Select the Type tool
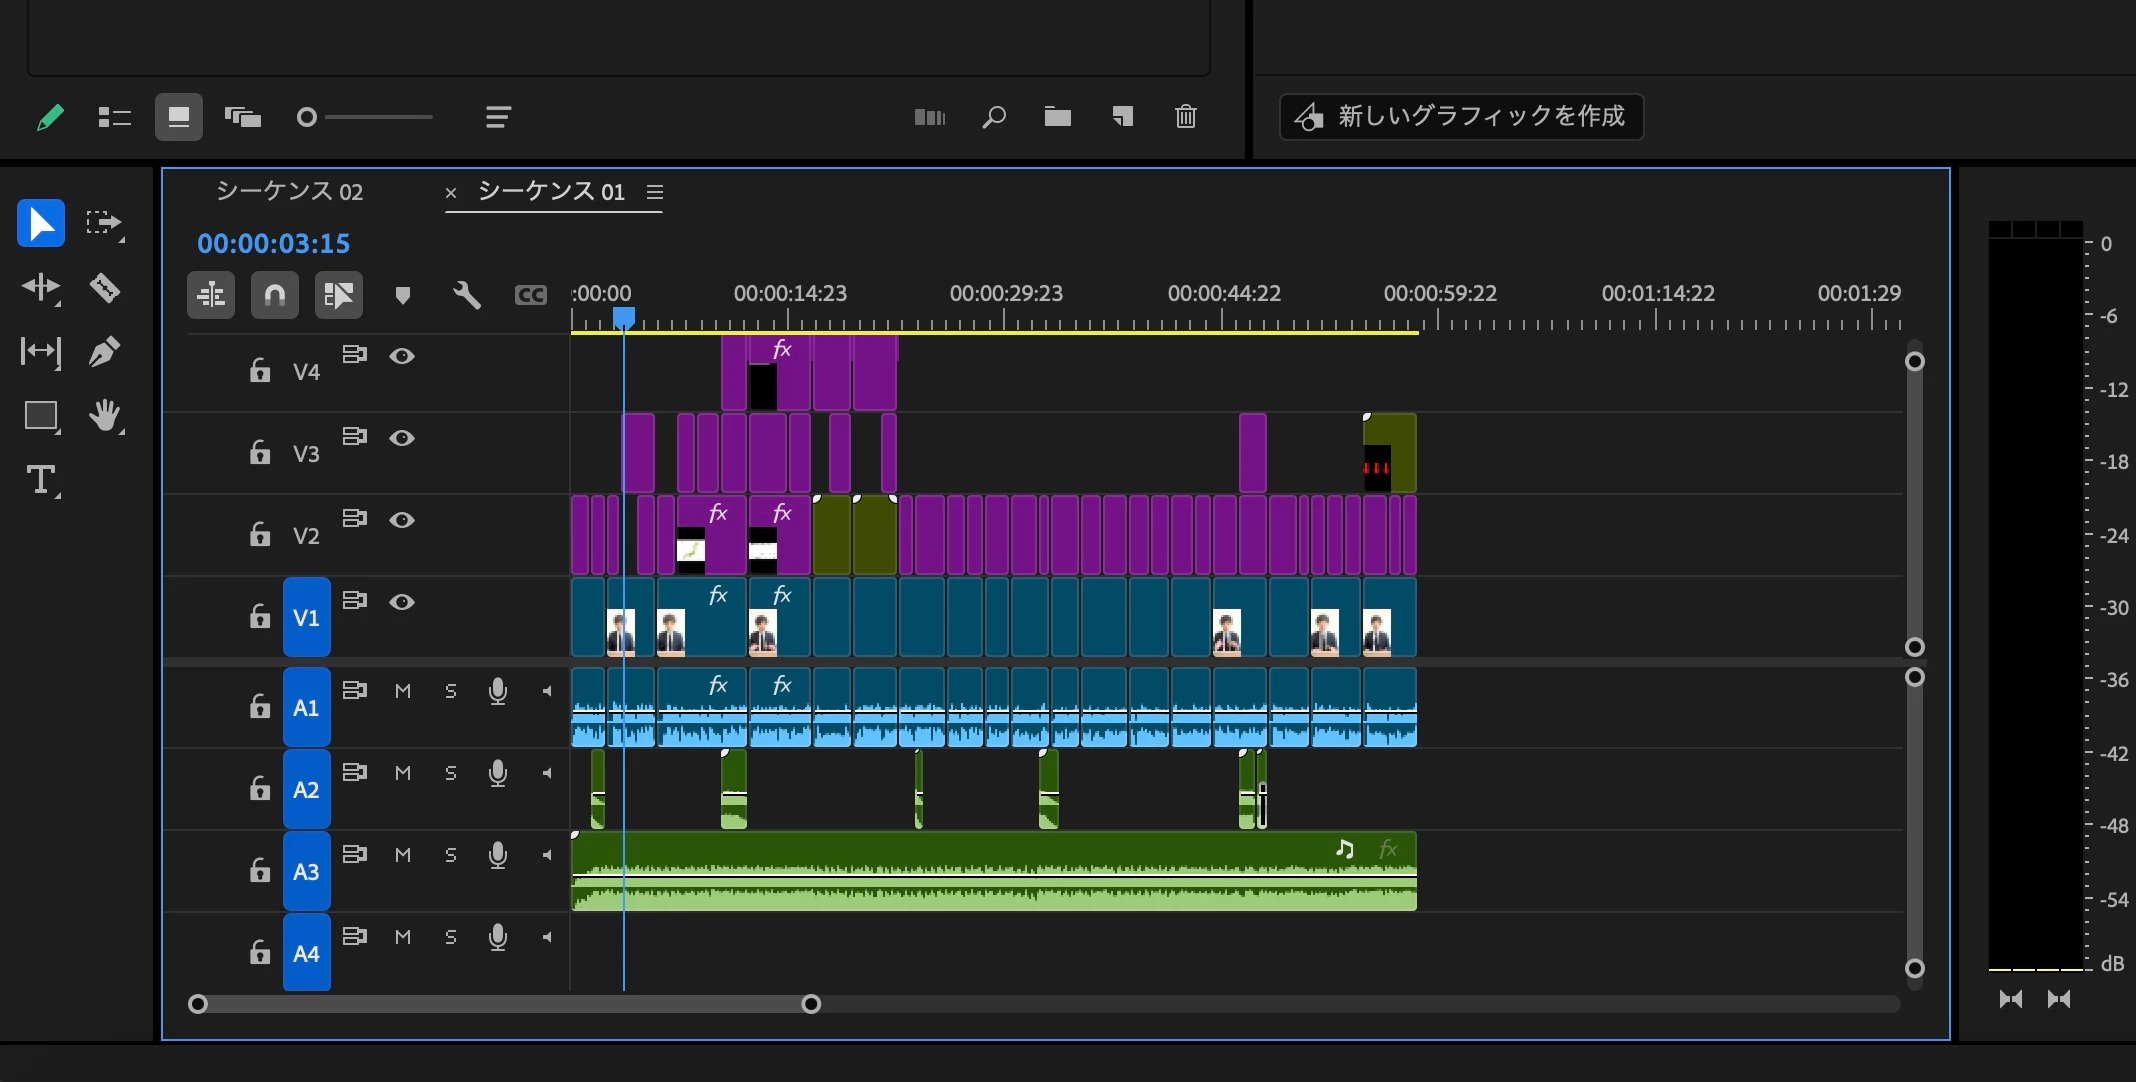Viewport: 2136px width, 1082px height. click(41, 481)
